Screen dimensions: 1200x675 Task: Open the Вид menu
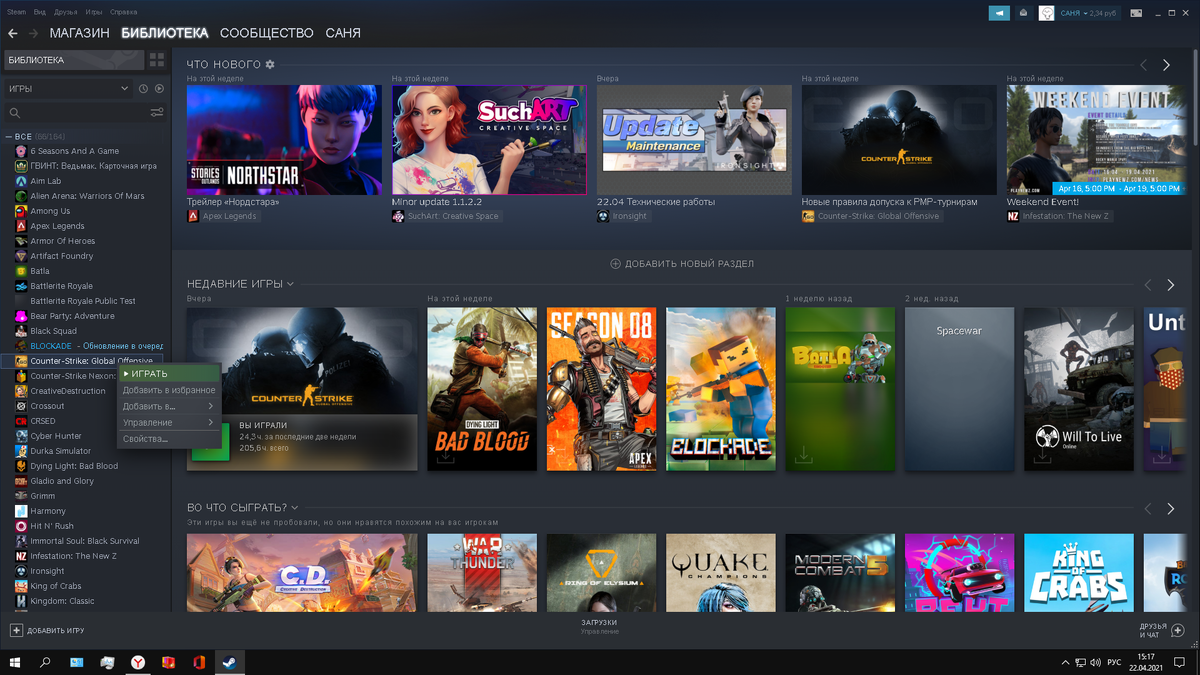40,12
